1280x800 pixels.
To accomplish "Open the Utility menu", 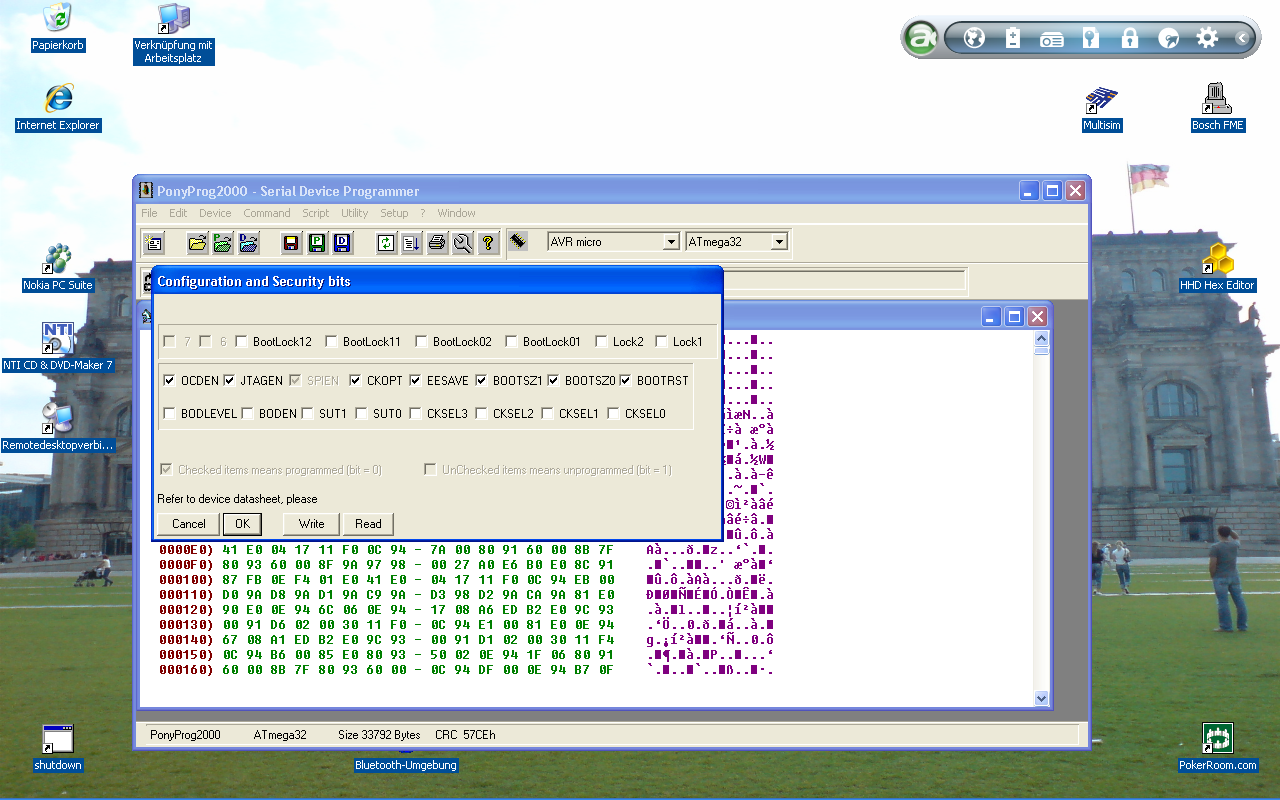I will [355, 213].
